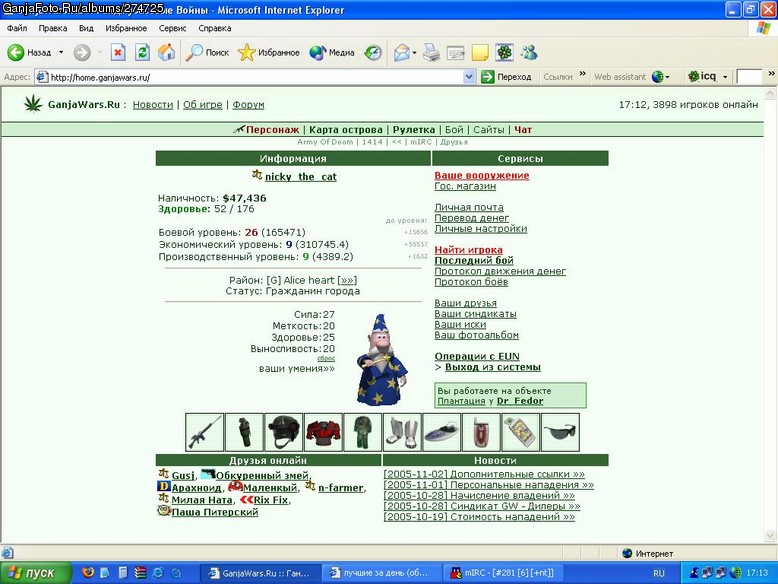The image size is (778, 584).
Task: Expand the address bar dropdown arrow
Action: (469, 77)
